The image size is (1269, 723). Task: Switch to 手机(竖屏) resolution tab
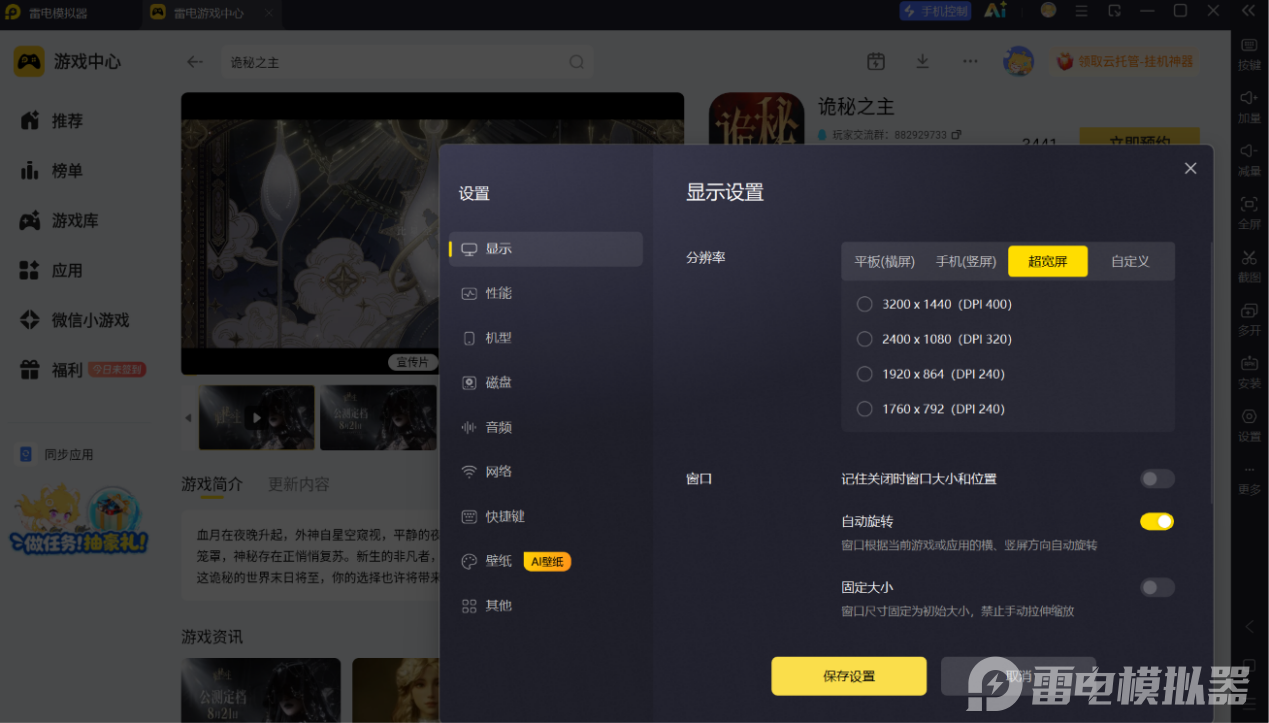click(x=966, y=261)
